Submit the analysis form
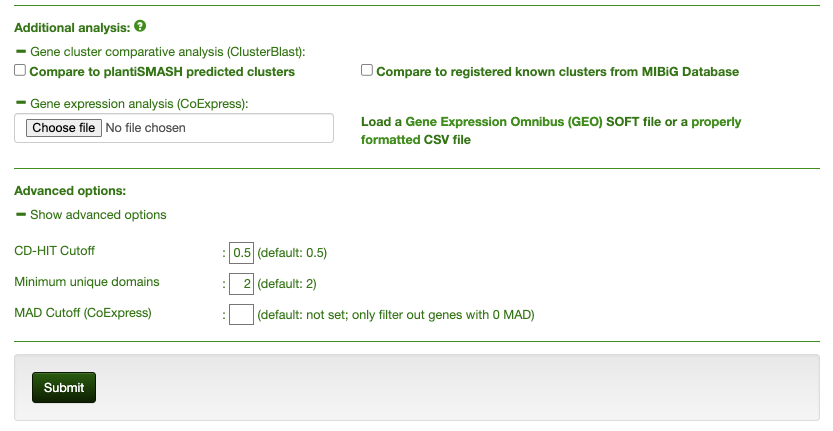Viewport: 833px width, 431px height. tap(64, 387)
